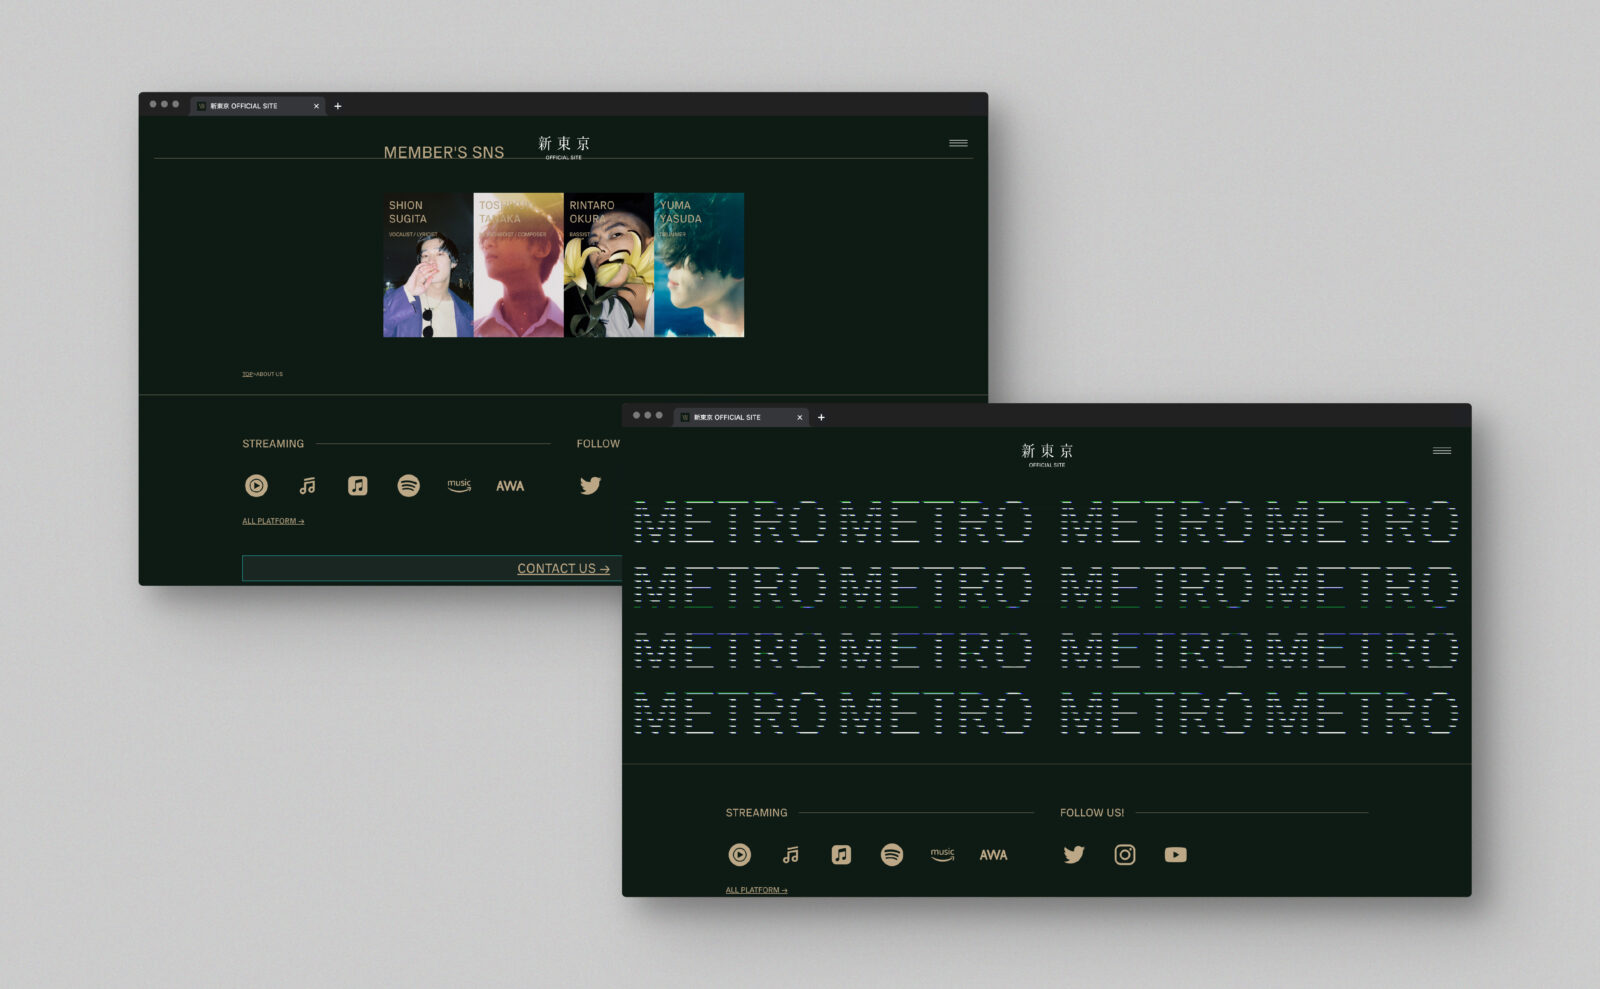Add a new tab in back browser window
Viewport: 1600px width, 989px height.
338,106
